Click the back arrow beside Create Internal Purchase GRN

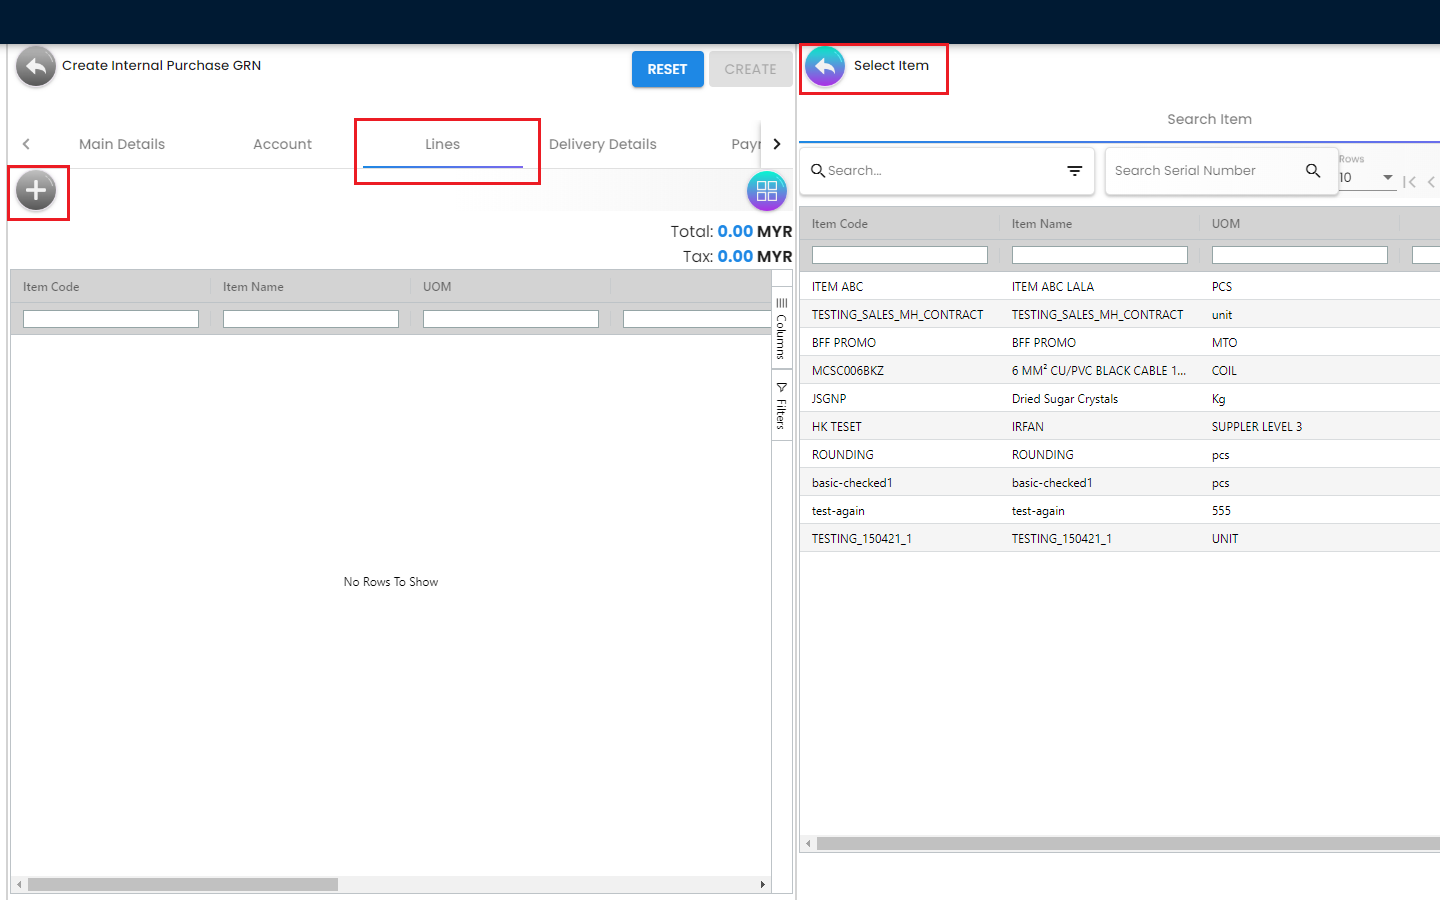pos(36,67)
